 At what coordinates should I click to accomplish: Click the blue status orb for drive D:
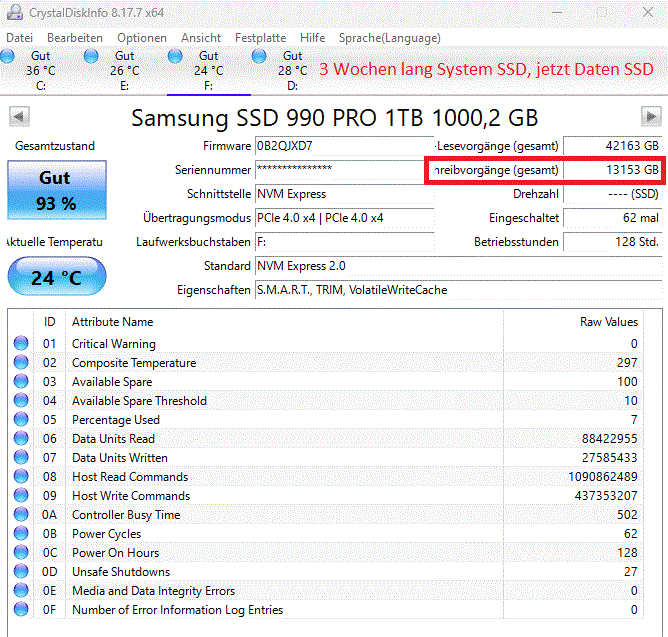coord(259,56)
